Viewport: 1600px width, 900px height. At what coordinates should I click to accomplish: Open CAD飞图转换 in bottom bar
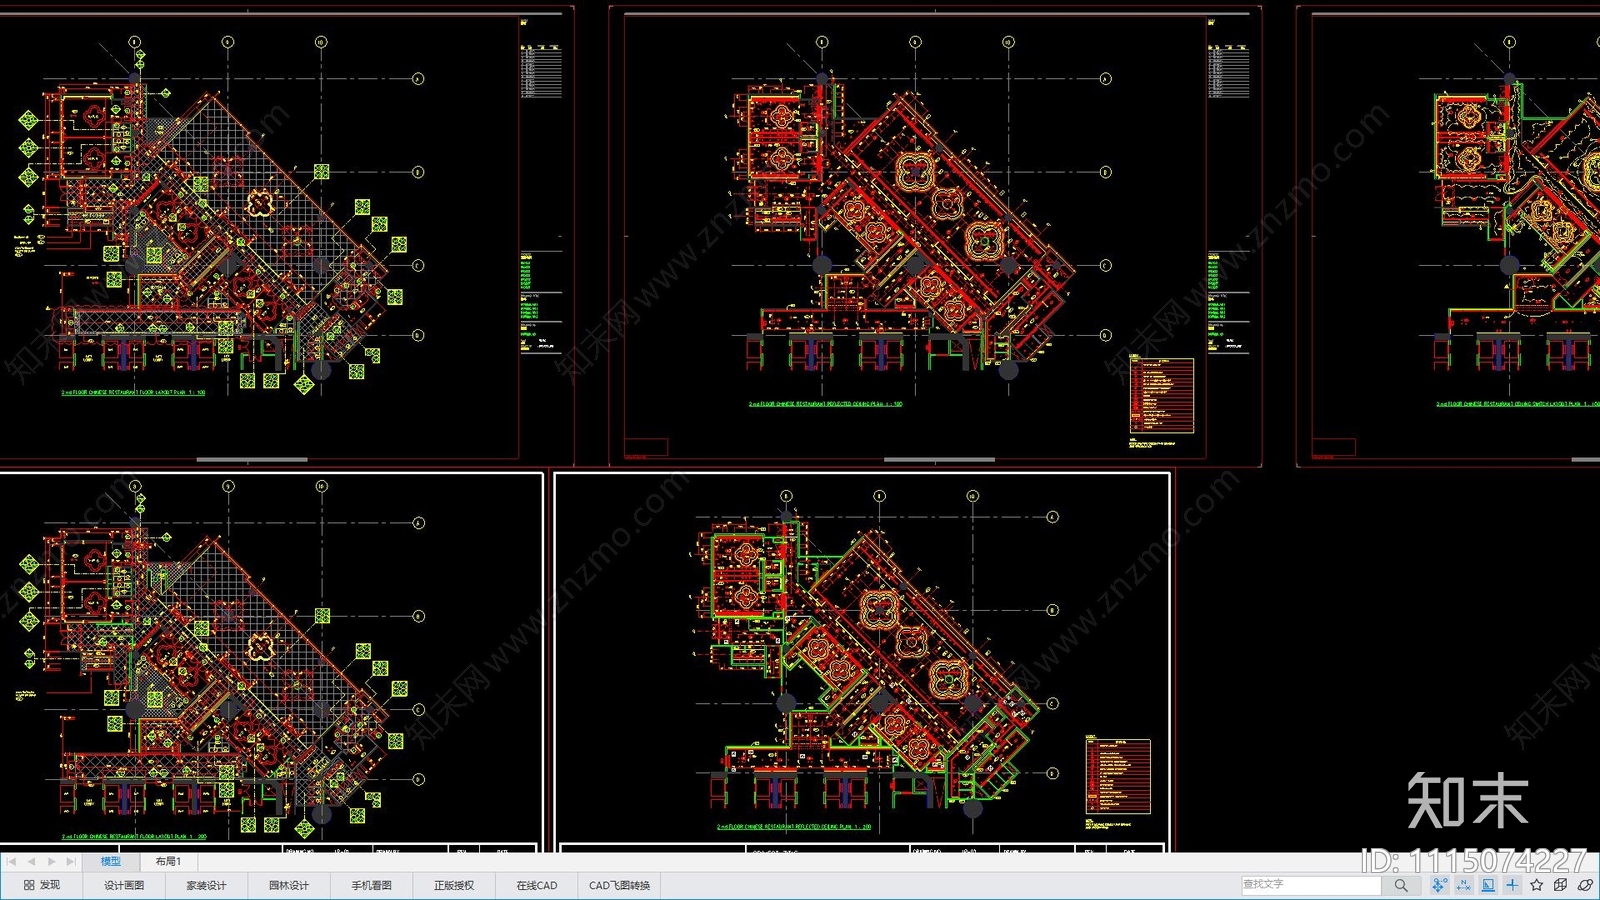pyautogui.click(x=620, y=885)
